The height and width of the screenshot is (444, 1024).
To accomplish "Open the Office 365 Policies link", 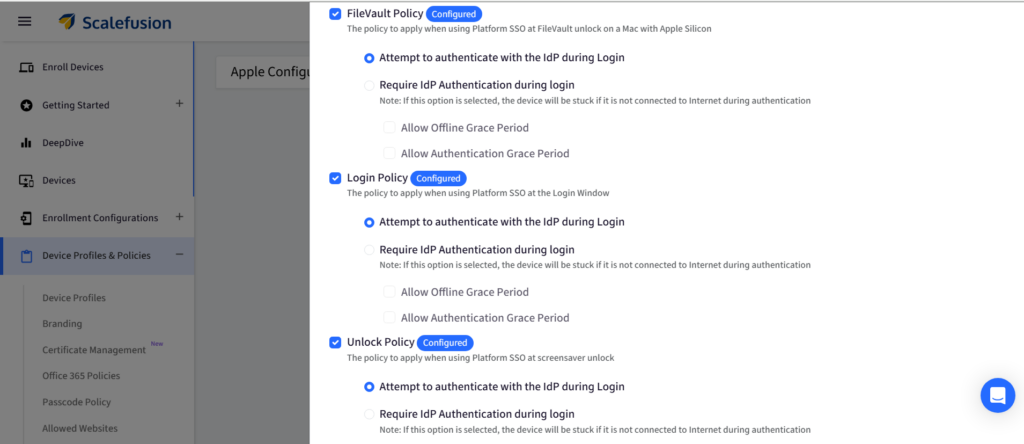I will (x=81, y=376).
